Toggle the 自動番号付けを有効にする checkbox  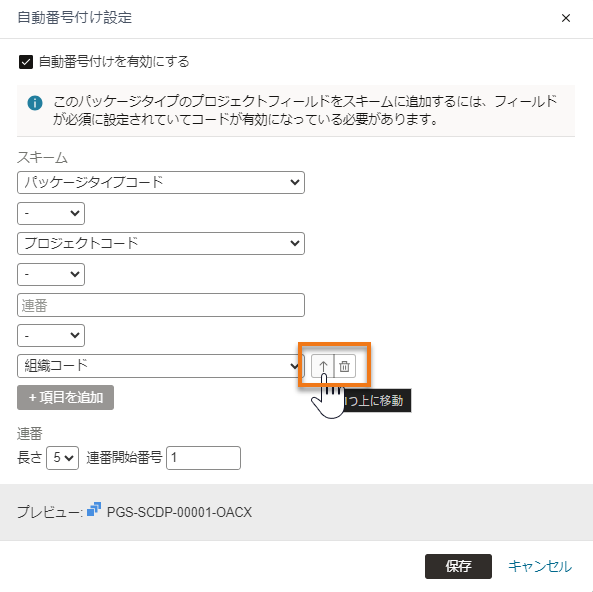coord(26,62)
